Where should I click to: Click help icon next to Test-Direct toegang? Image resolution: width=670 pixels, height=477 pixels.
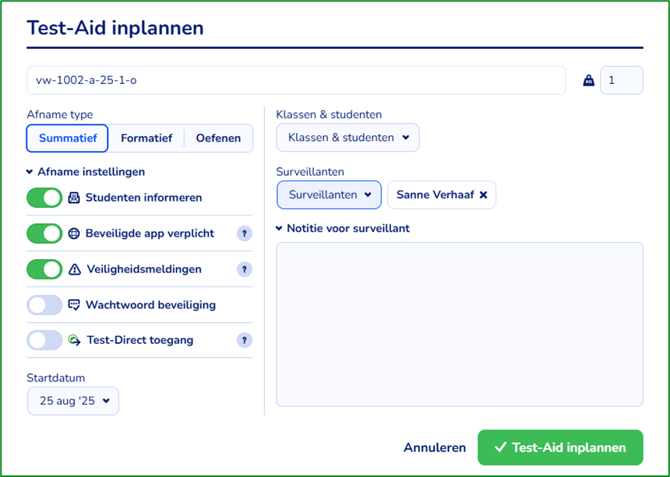coord(243,340)
